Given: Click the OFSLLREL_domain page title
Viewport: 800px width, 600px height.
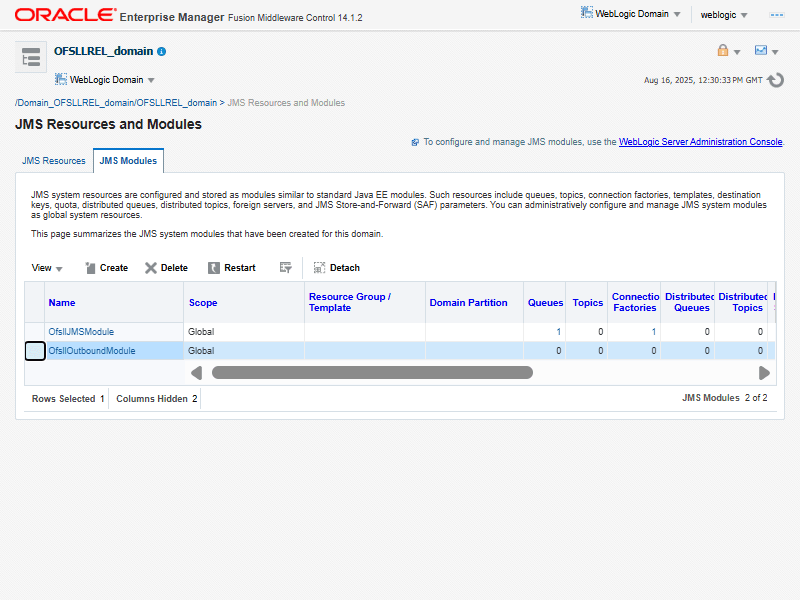Looking at the screenshot, I should tap(104, 51).
